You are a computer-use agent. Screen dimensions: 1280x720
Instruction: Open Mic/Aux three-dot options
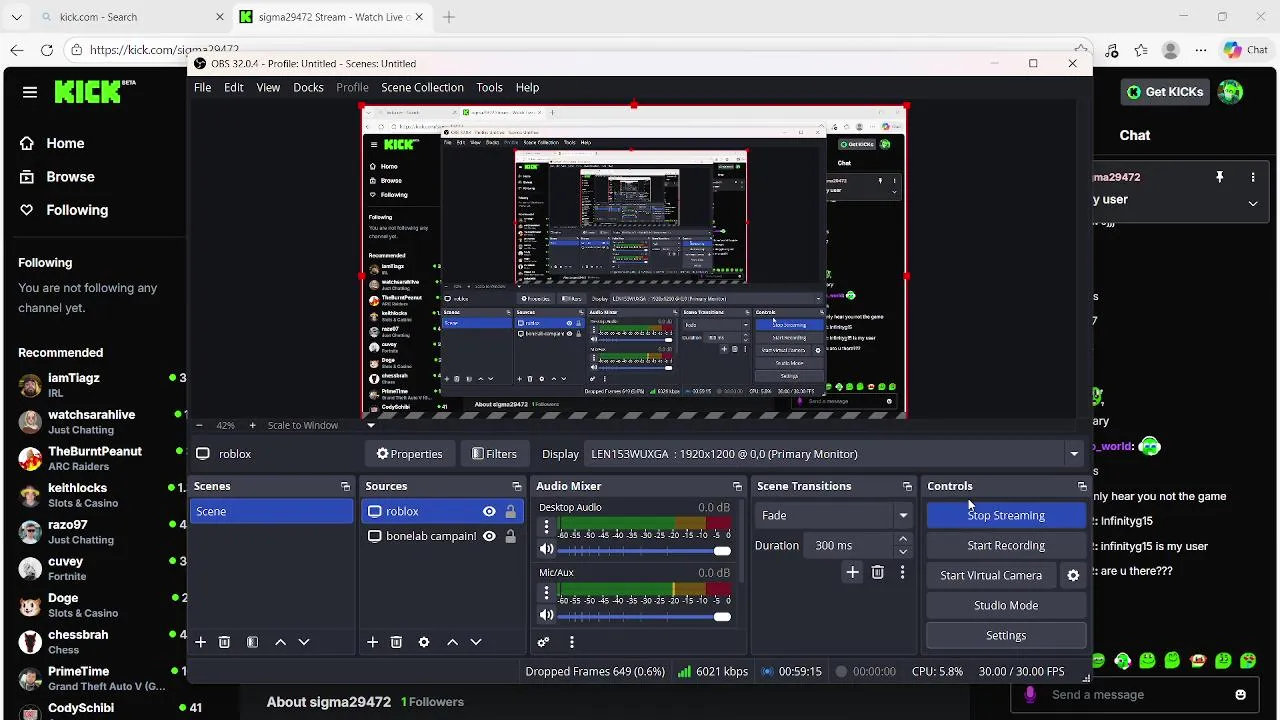(x=546, y=592)
